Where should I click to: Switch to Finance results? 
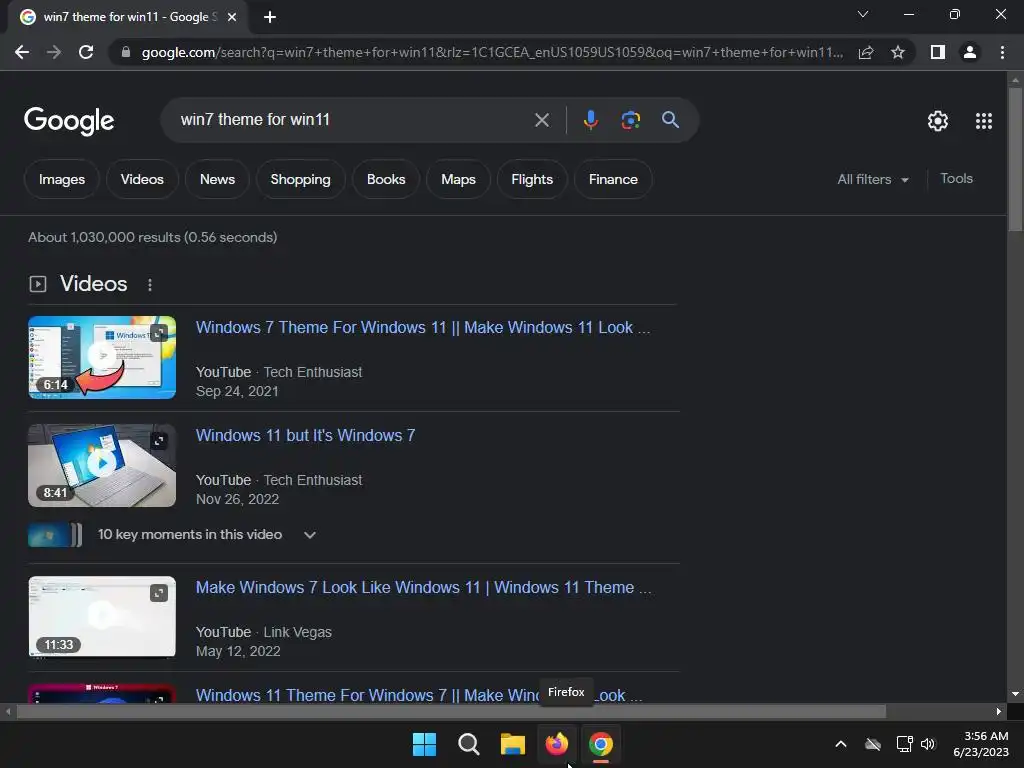coord(613,180)
